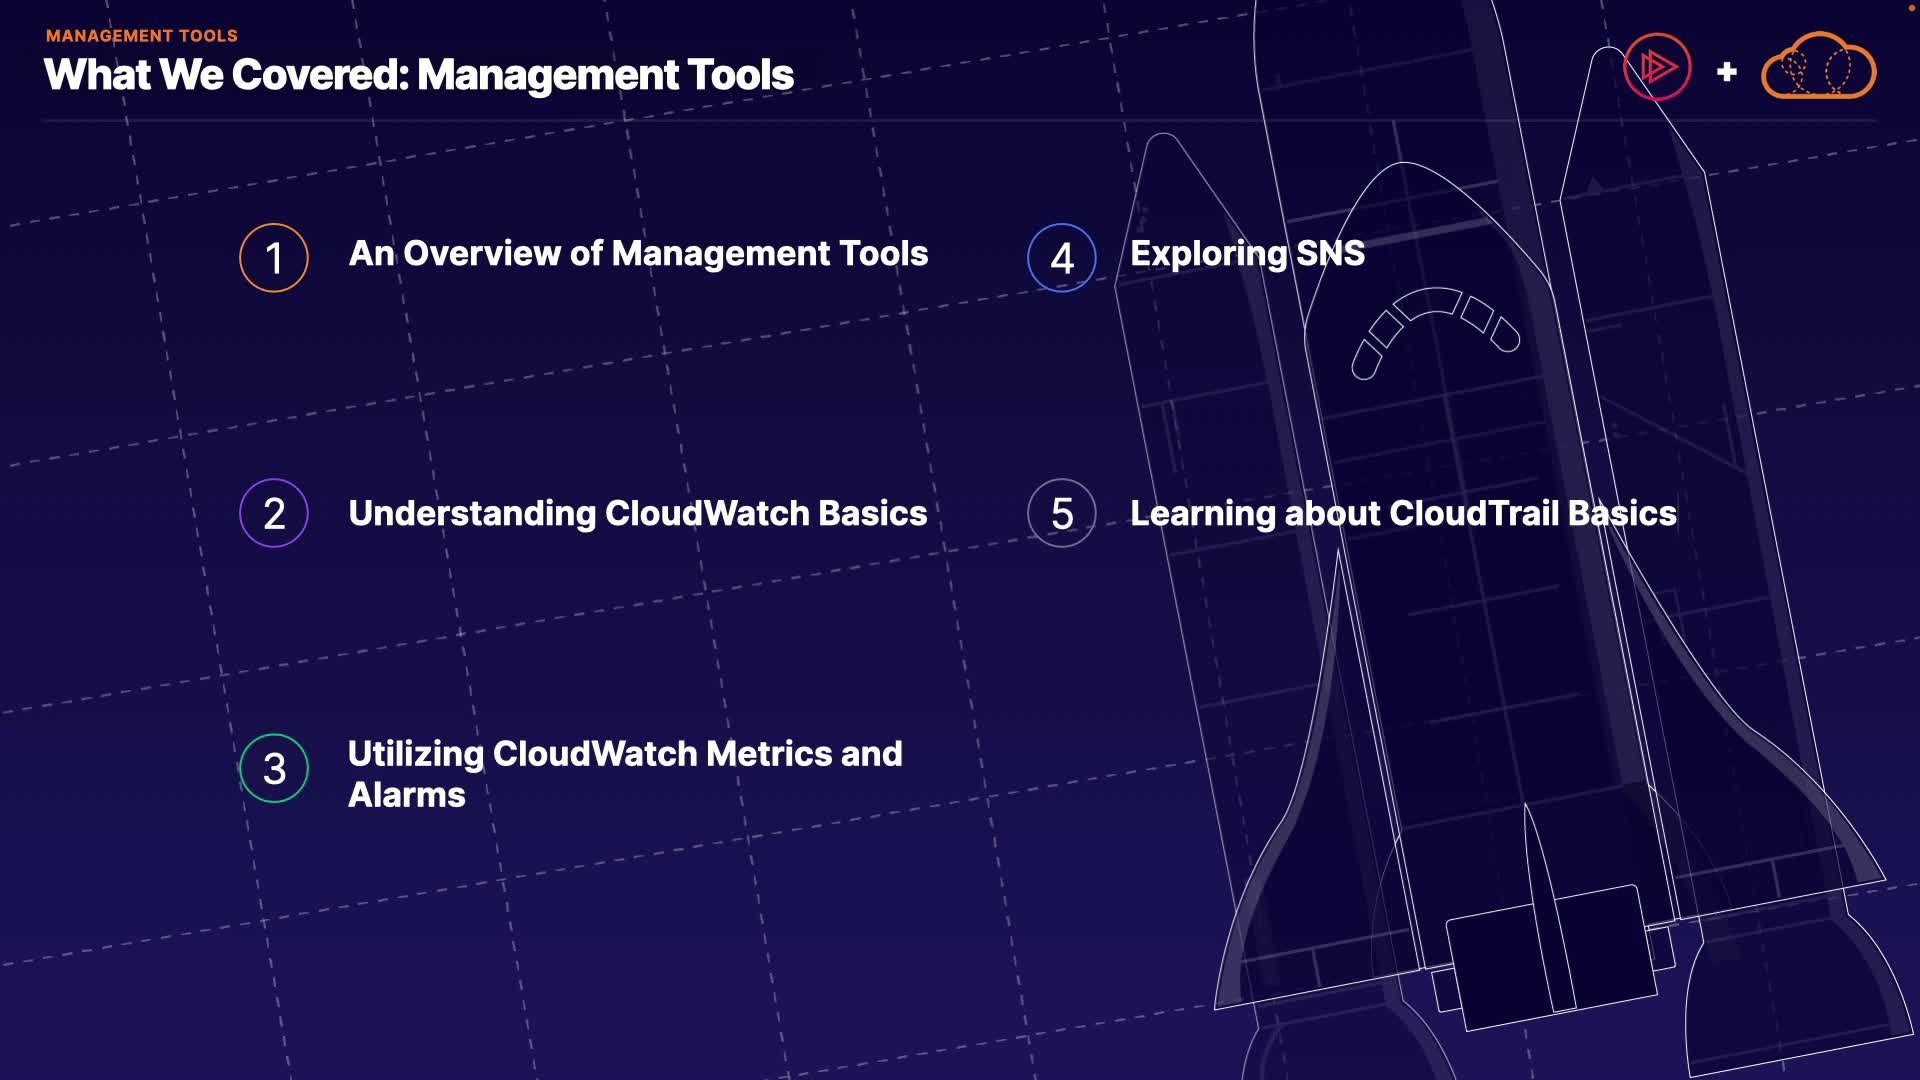
Task: Click the pointed tip of left rocket booster
Action: (x=1164, y=140)
